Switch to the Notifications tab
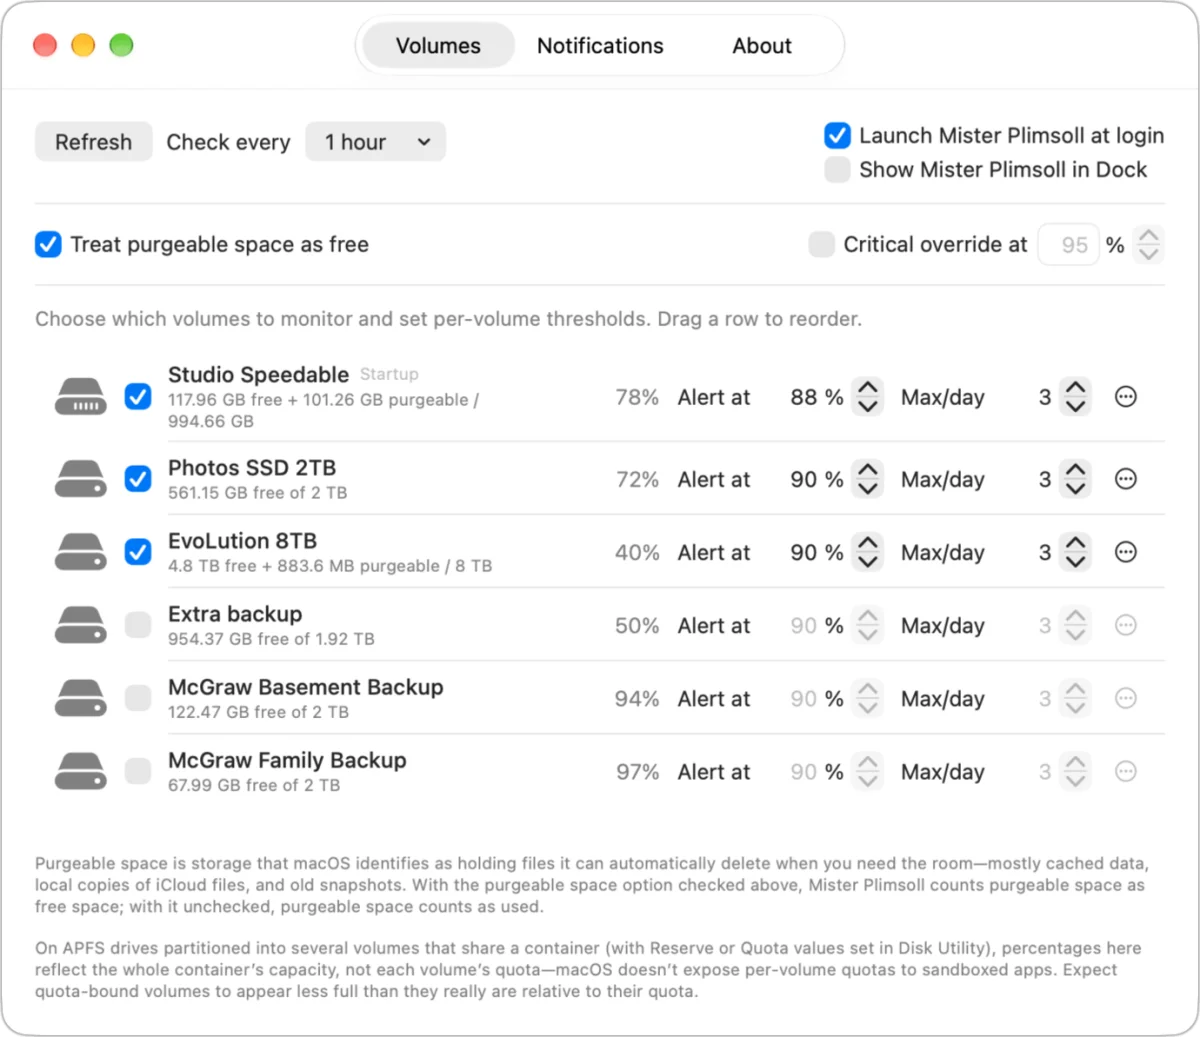Image resolution: width=1200 pixels, height=1037 pixels. pos(600,46)
